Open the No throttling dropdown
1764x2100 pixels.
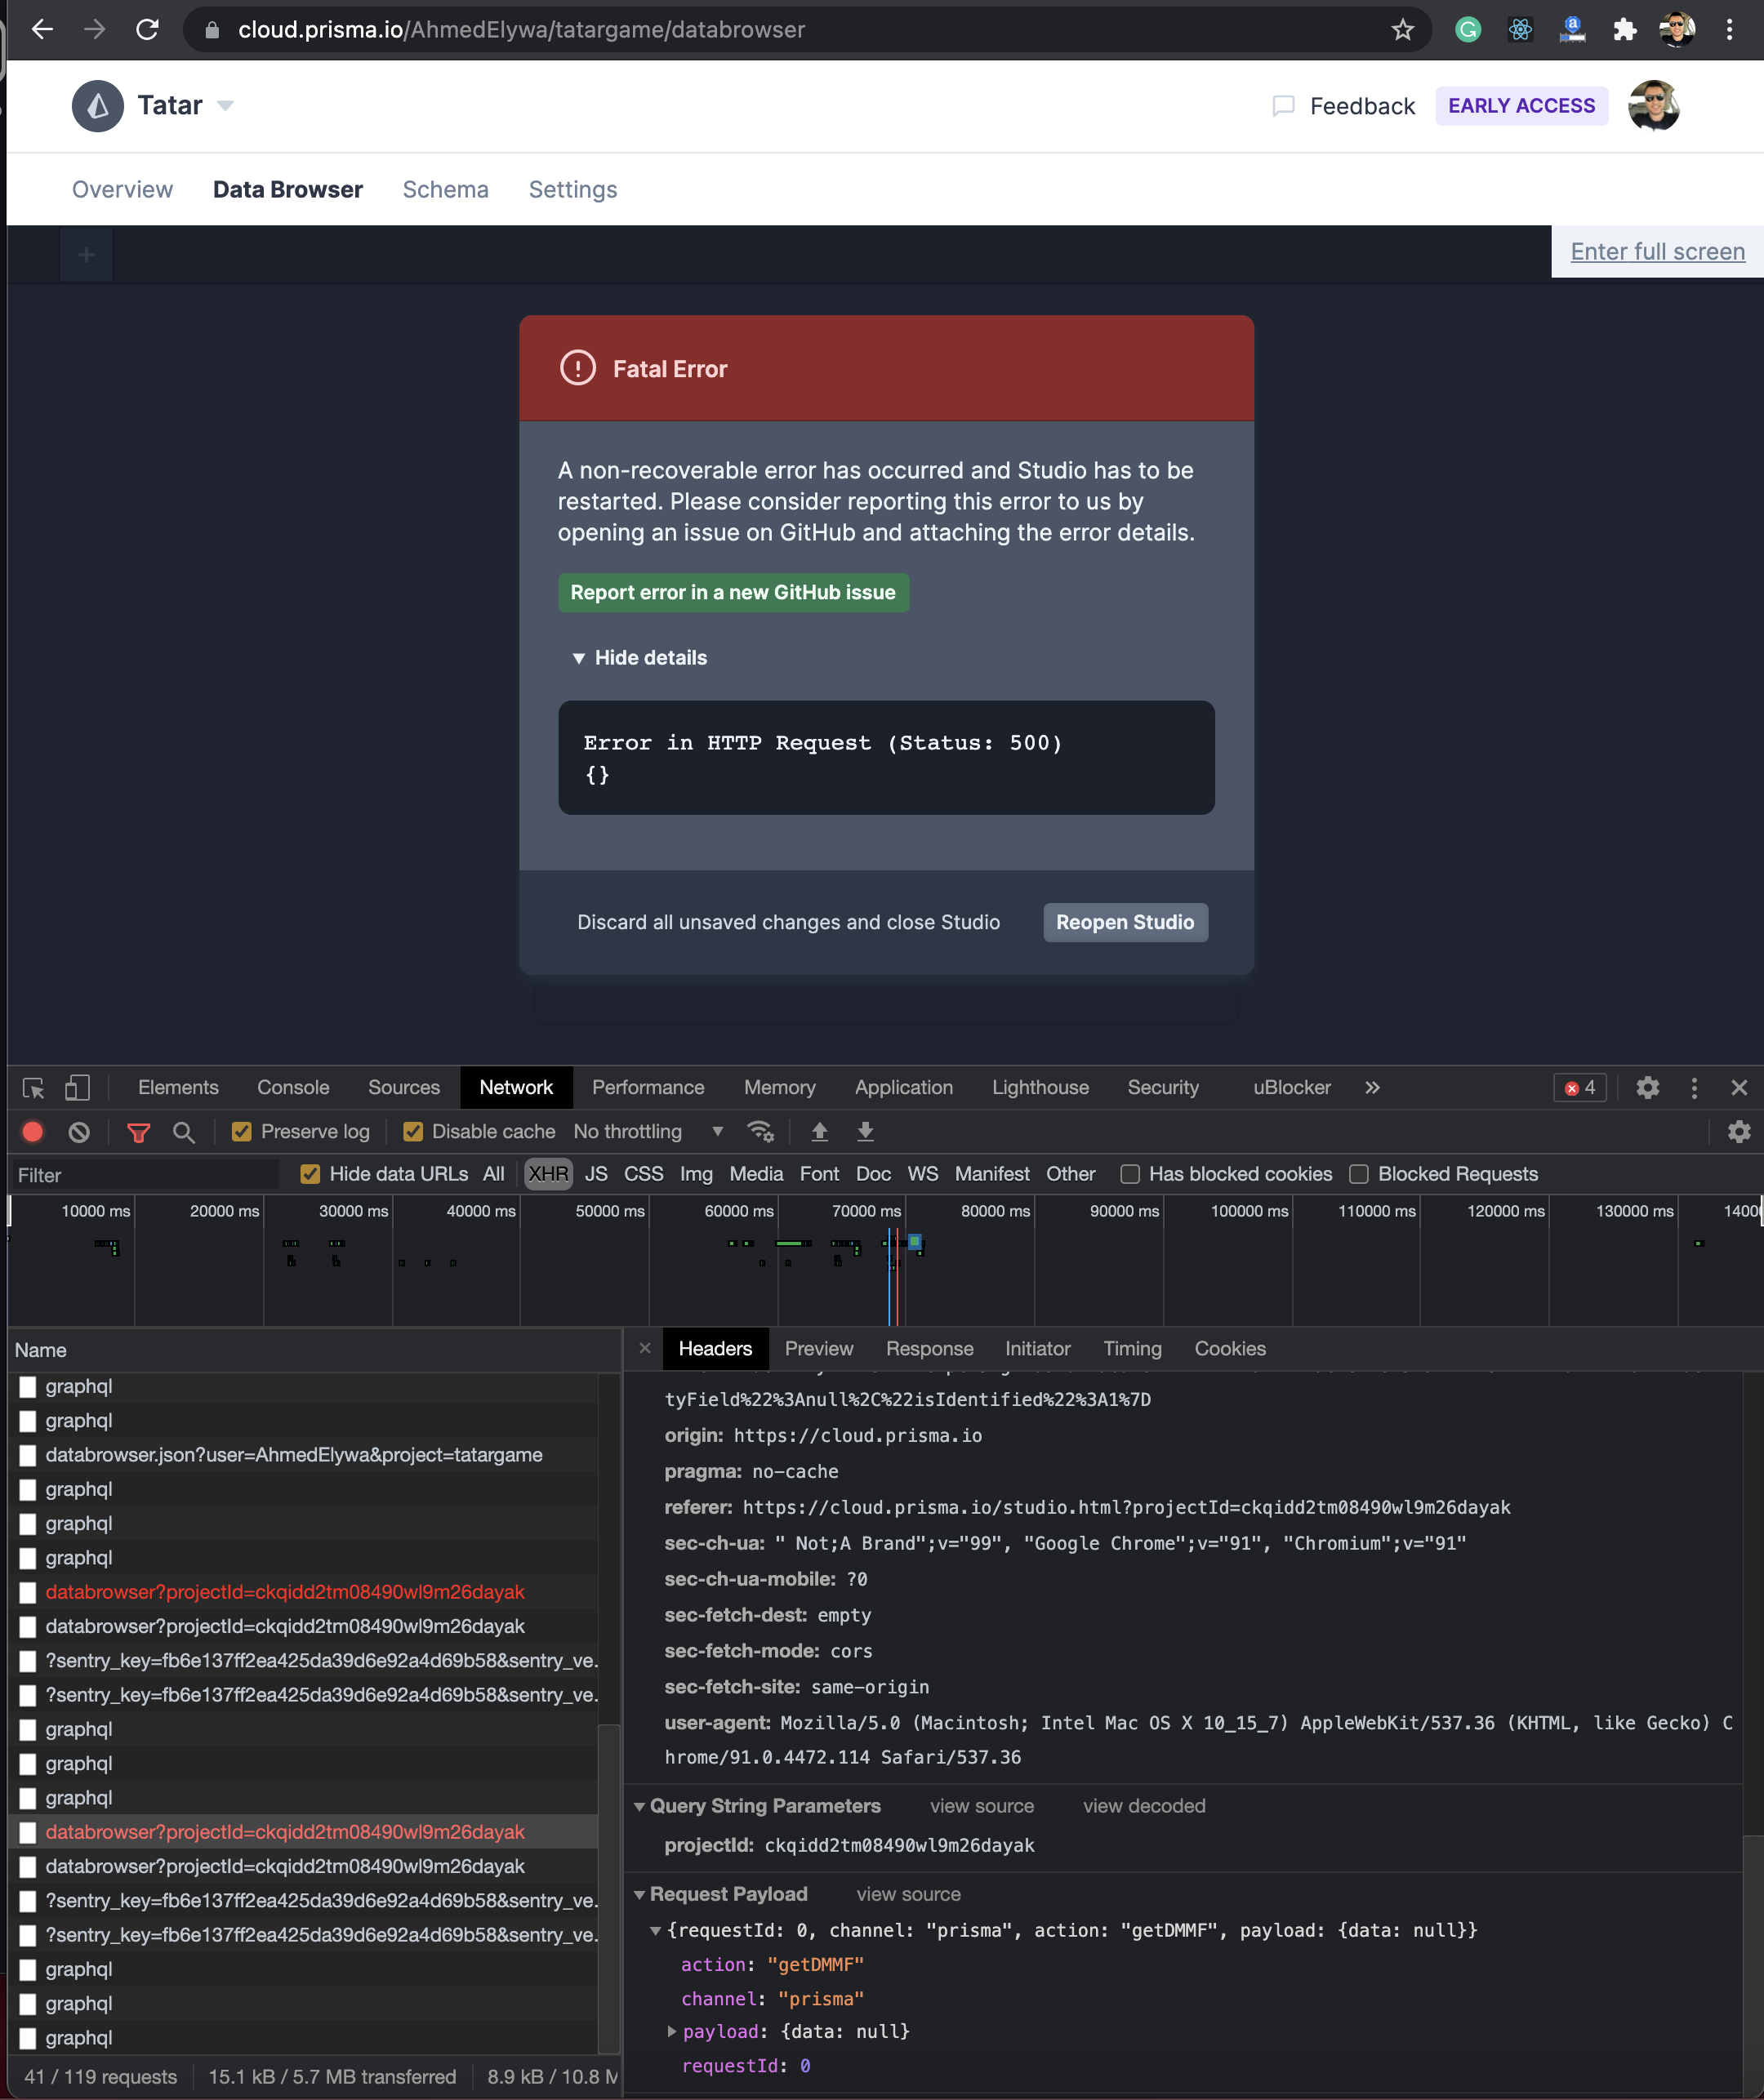648,1131
